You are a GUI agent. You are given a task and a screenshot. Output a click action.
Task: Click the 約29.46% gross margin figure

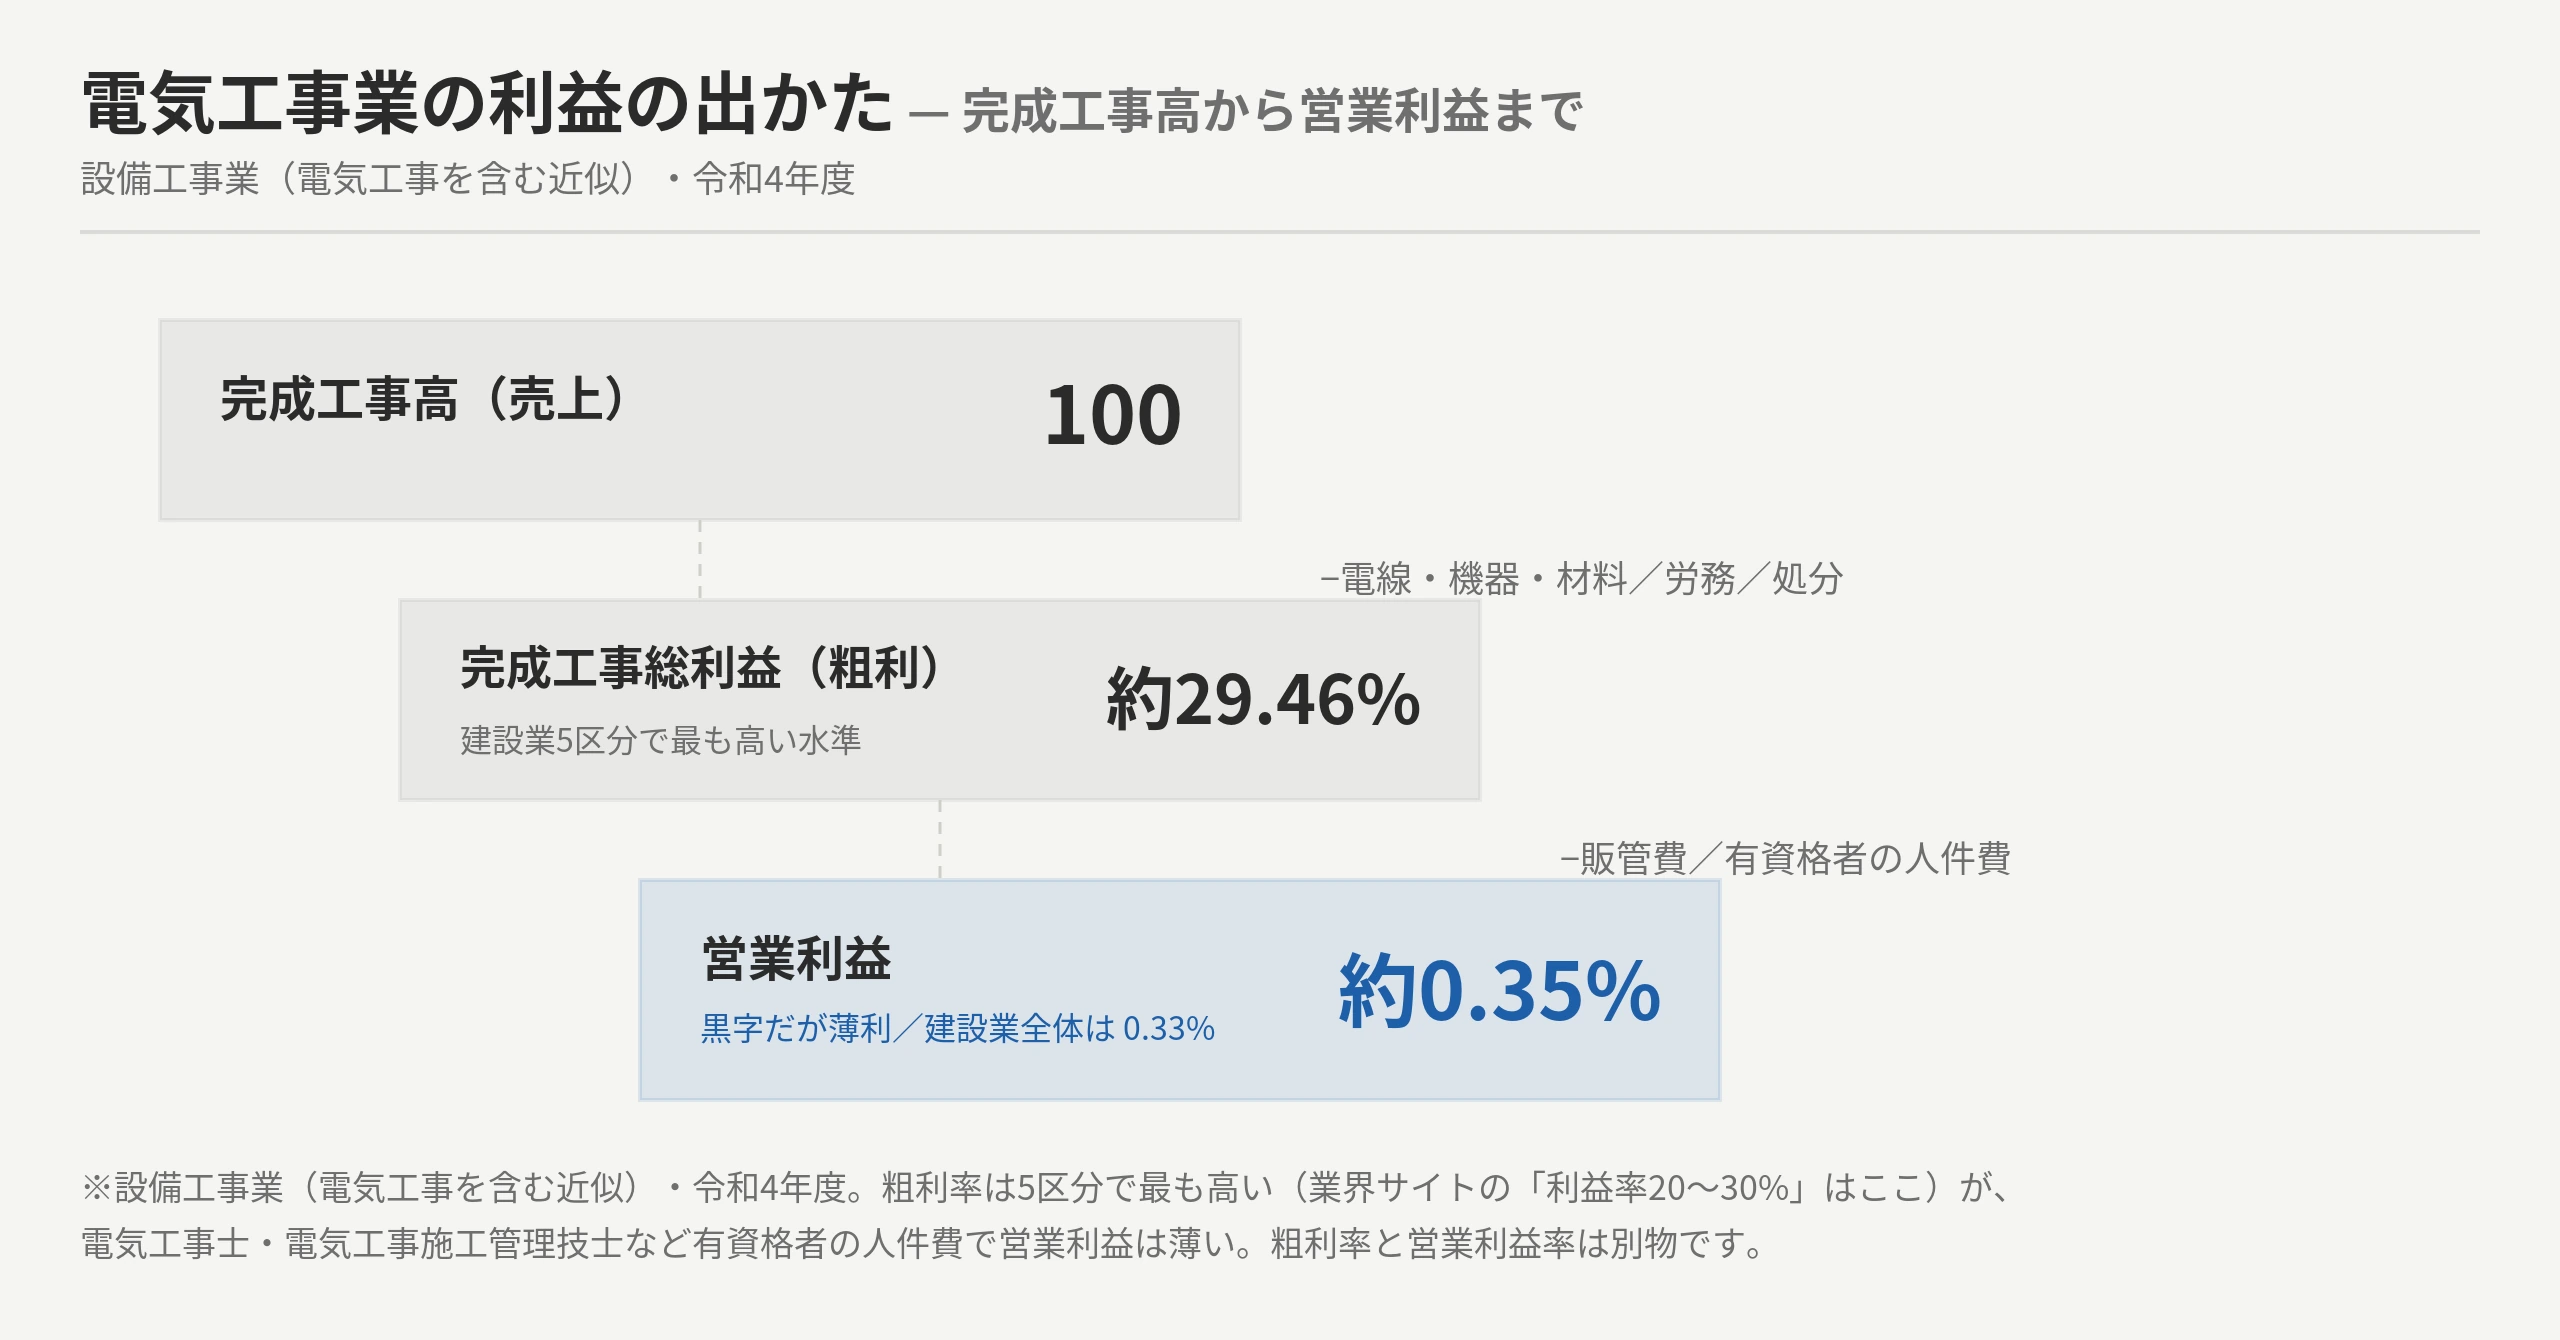1263,699
